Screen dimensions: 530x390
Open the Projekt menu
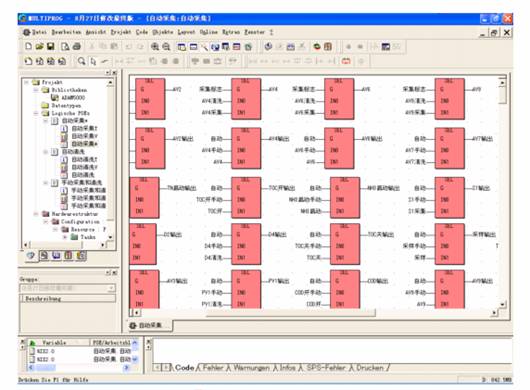coord(121,32)
